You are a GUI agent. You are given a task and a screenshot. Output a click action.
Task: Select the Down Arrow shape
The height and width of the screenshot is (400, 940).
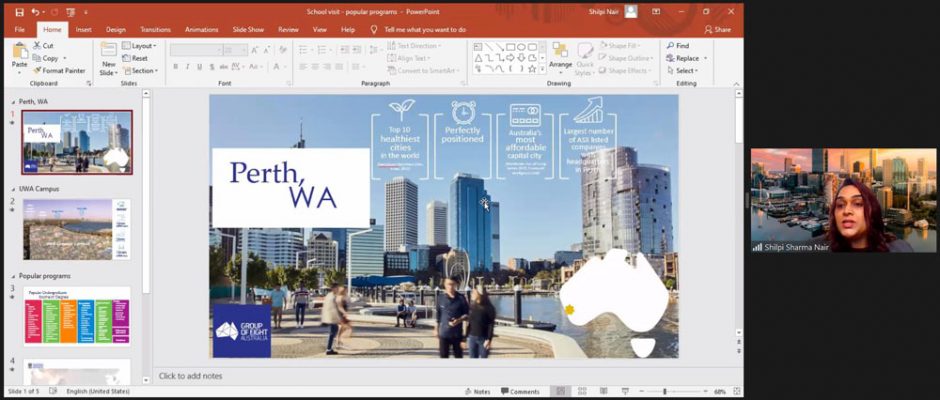pos(521,58)
